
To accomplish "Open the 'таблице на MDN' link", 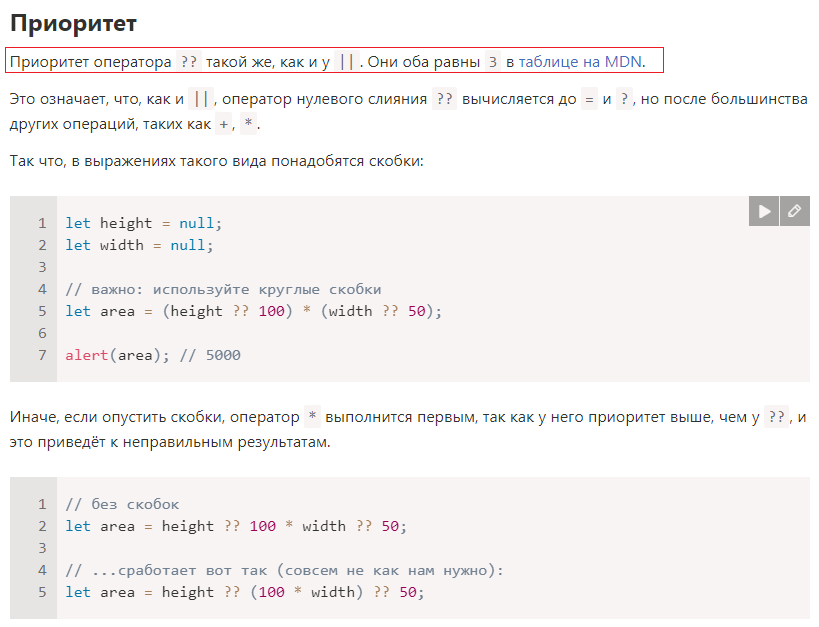I will click(x=580, y=62).
